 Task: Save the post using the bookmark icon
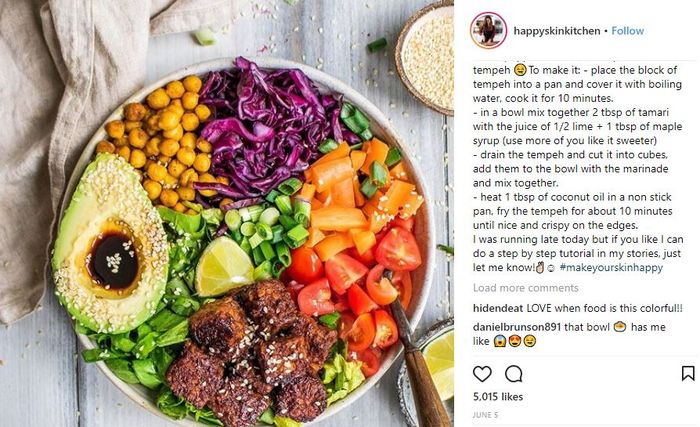(688, 373)
